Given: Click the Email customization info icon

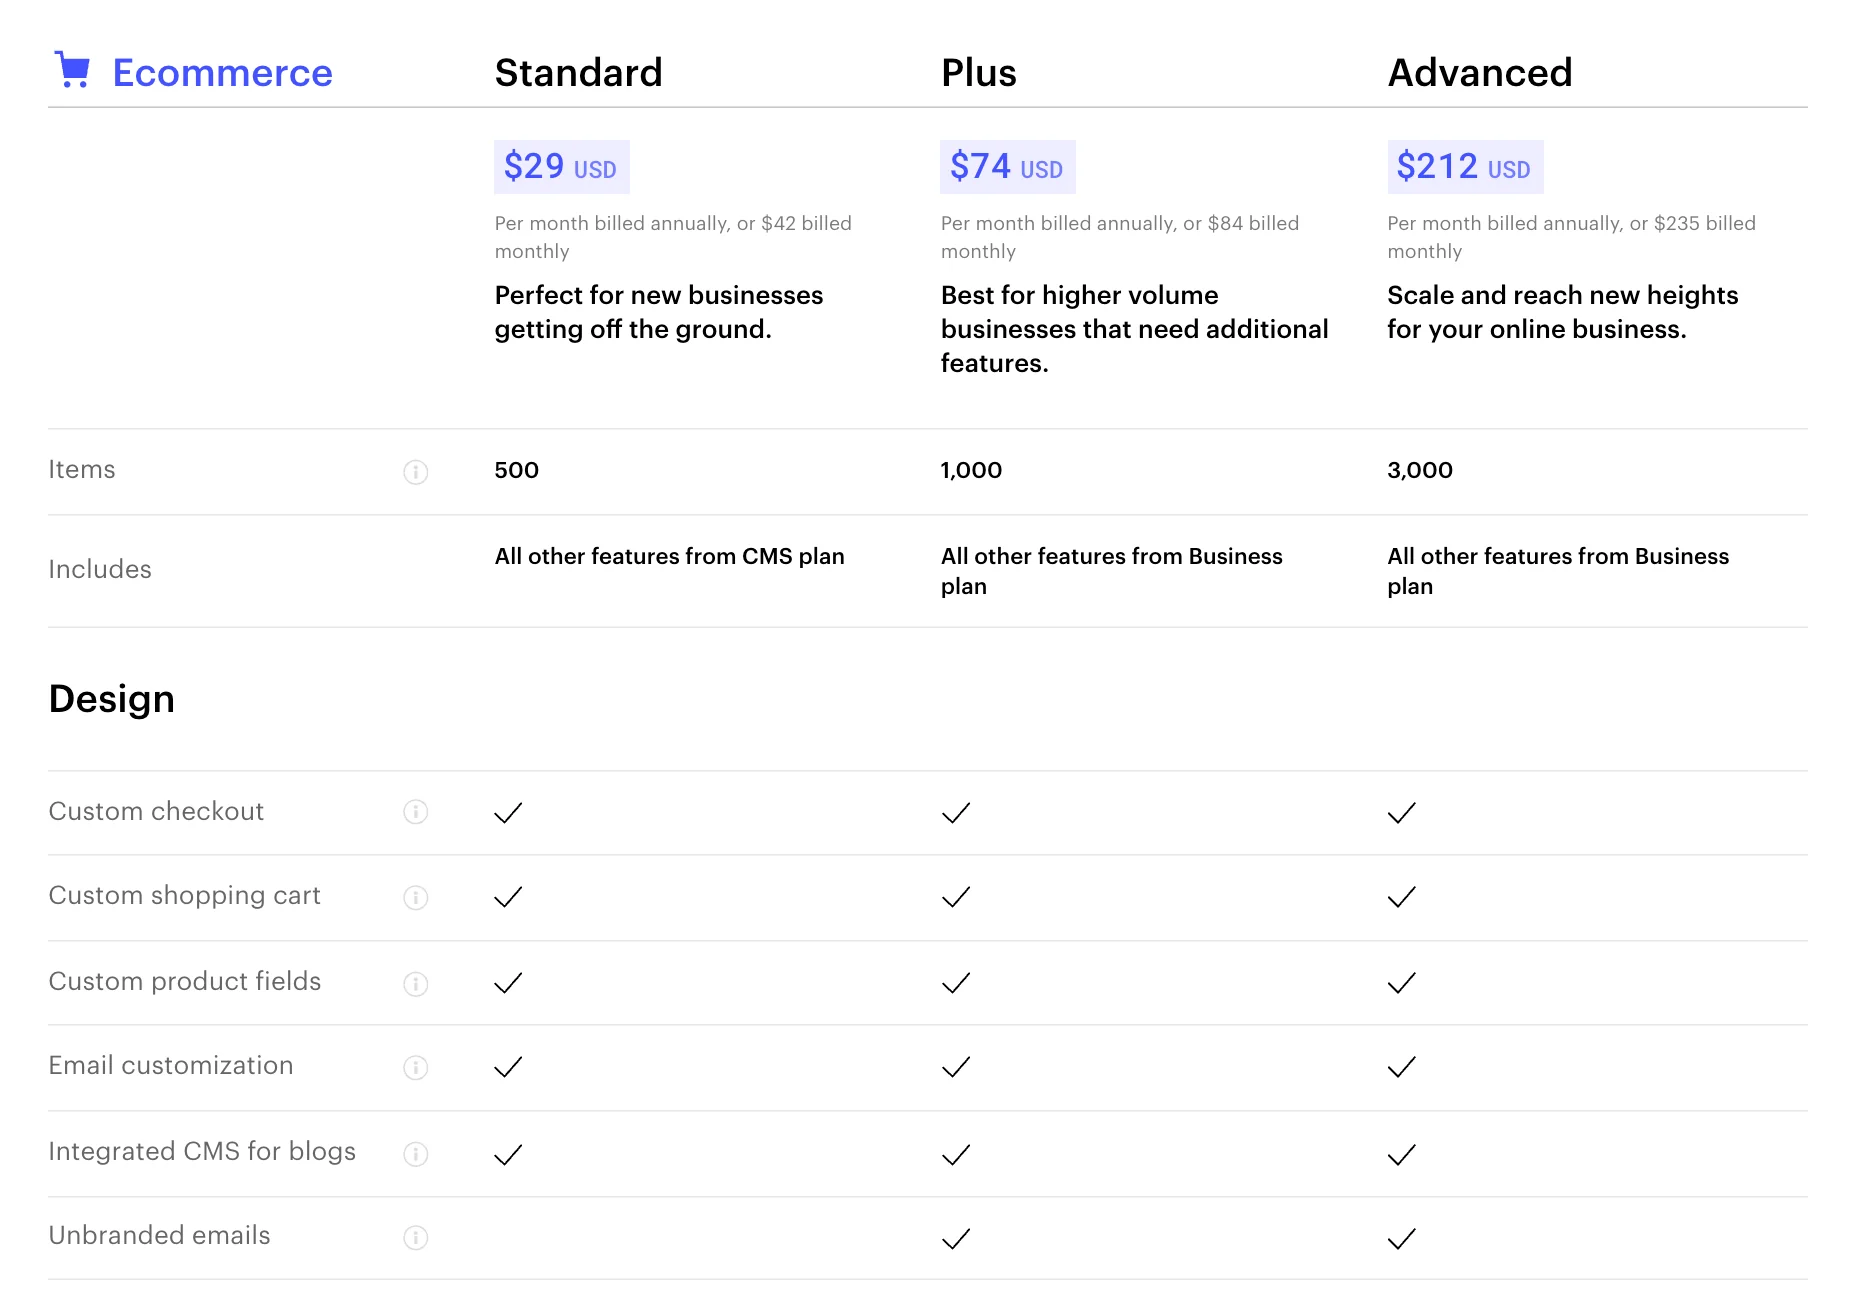Looking at the screenshot, I should click(x=416, y=1068).
